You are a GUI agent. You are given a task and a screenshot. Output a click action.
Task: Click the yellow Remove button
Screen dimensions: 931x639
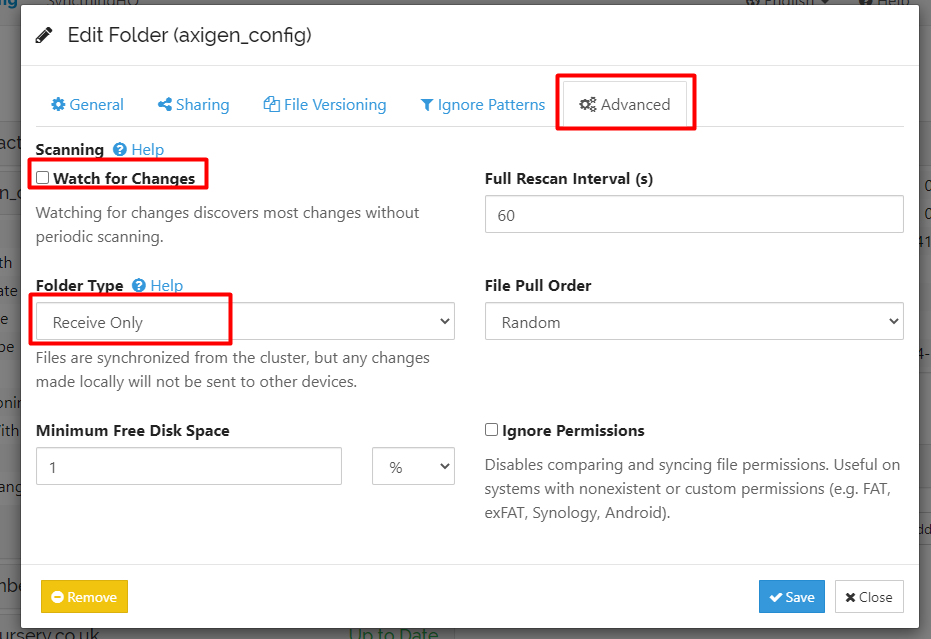[84, 597]
